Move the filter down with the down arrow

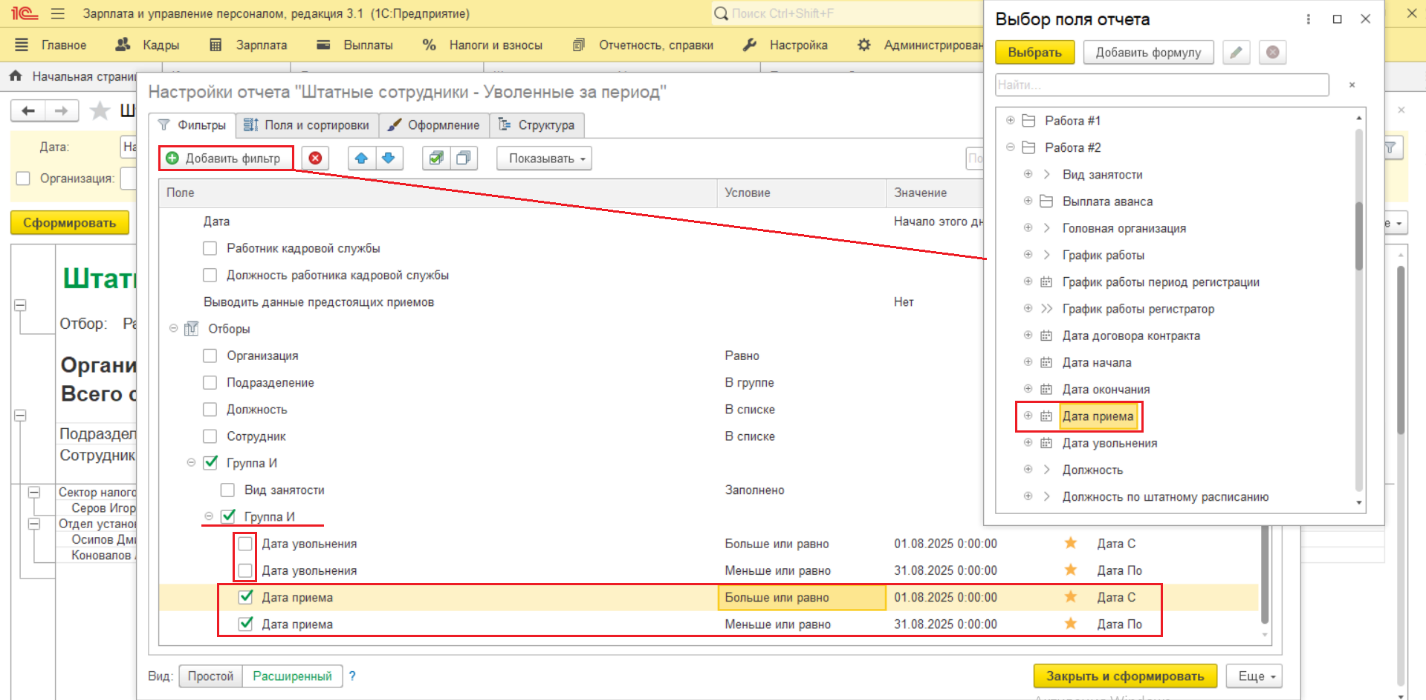pyautogui.click(x=387, y=158)
